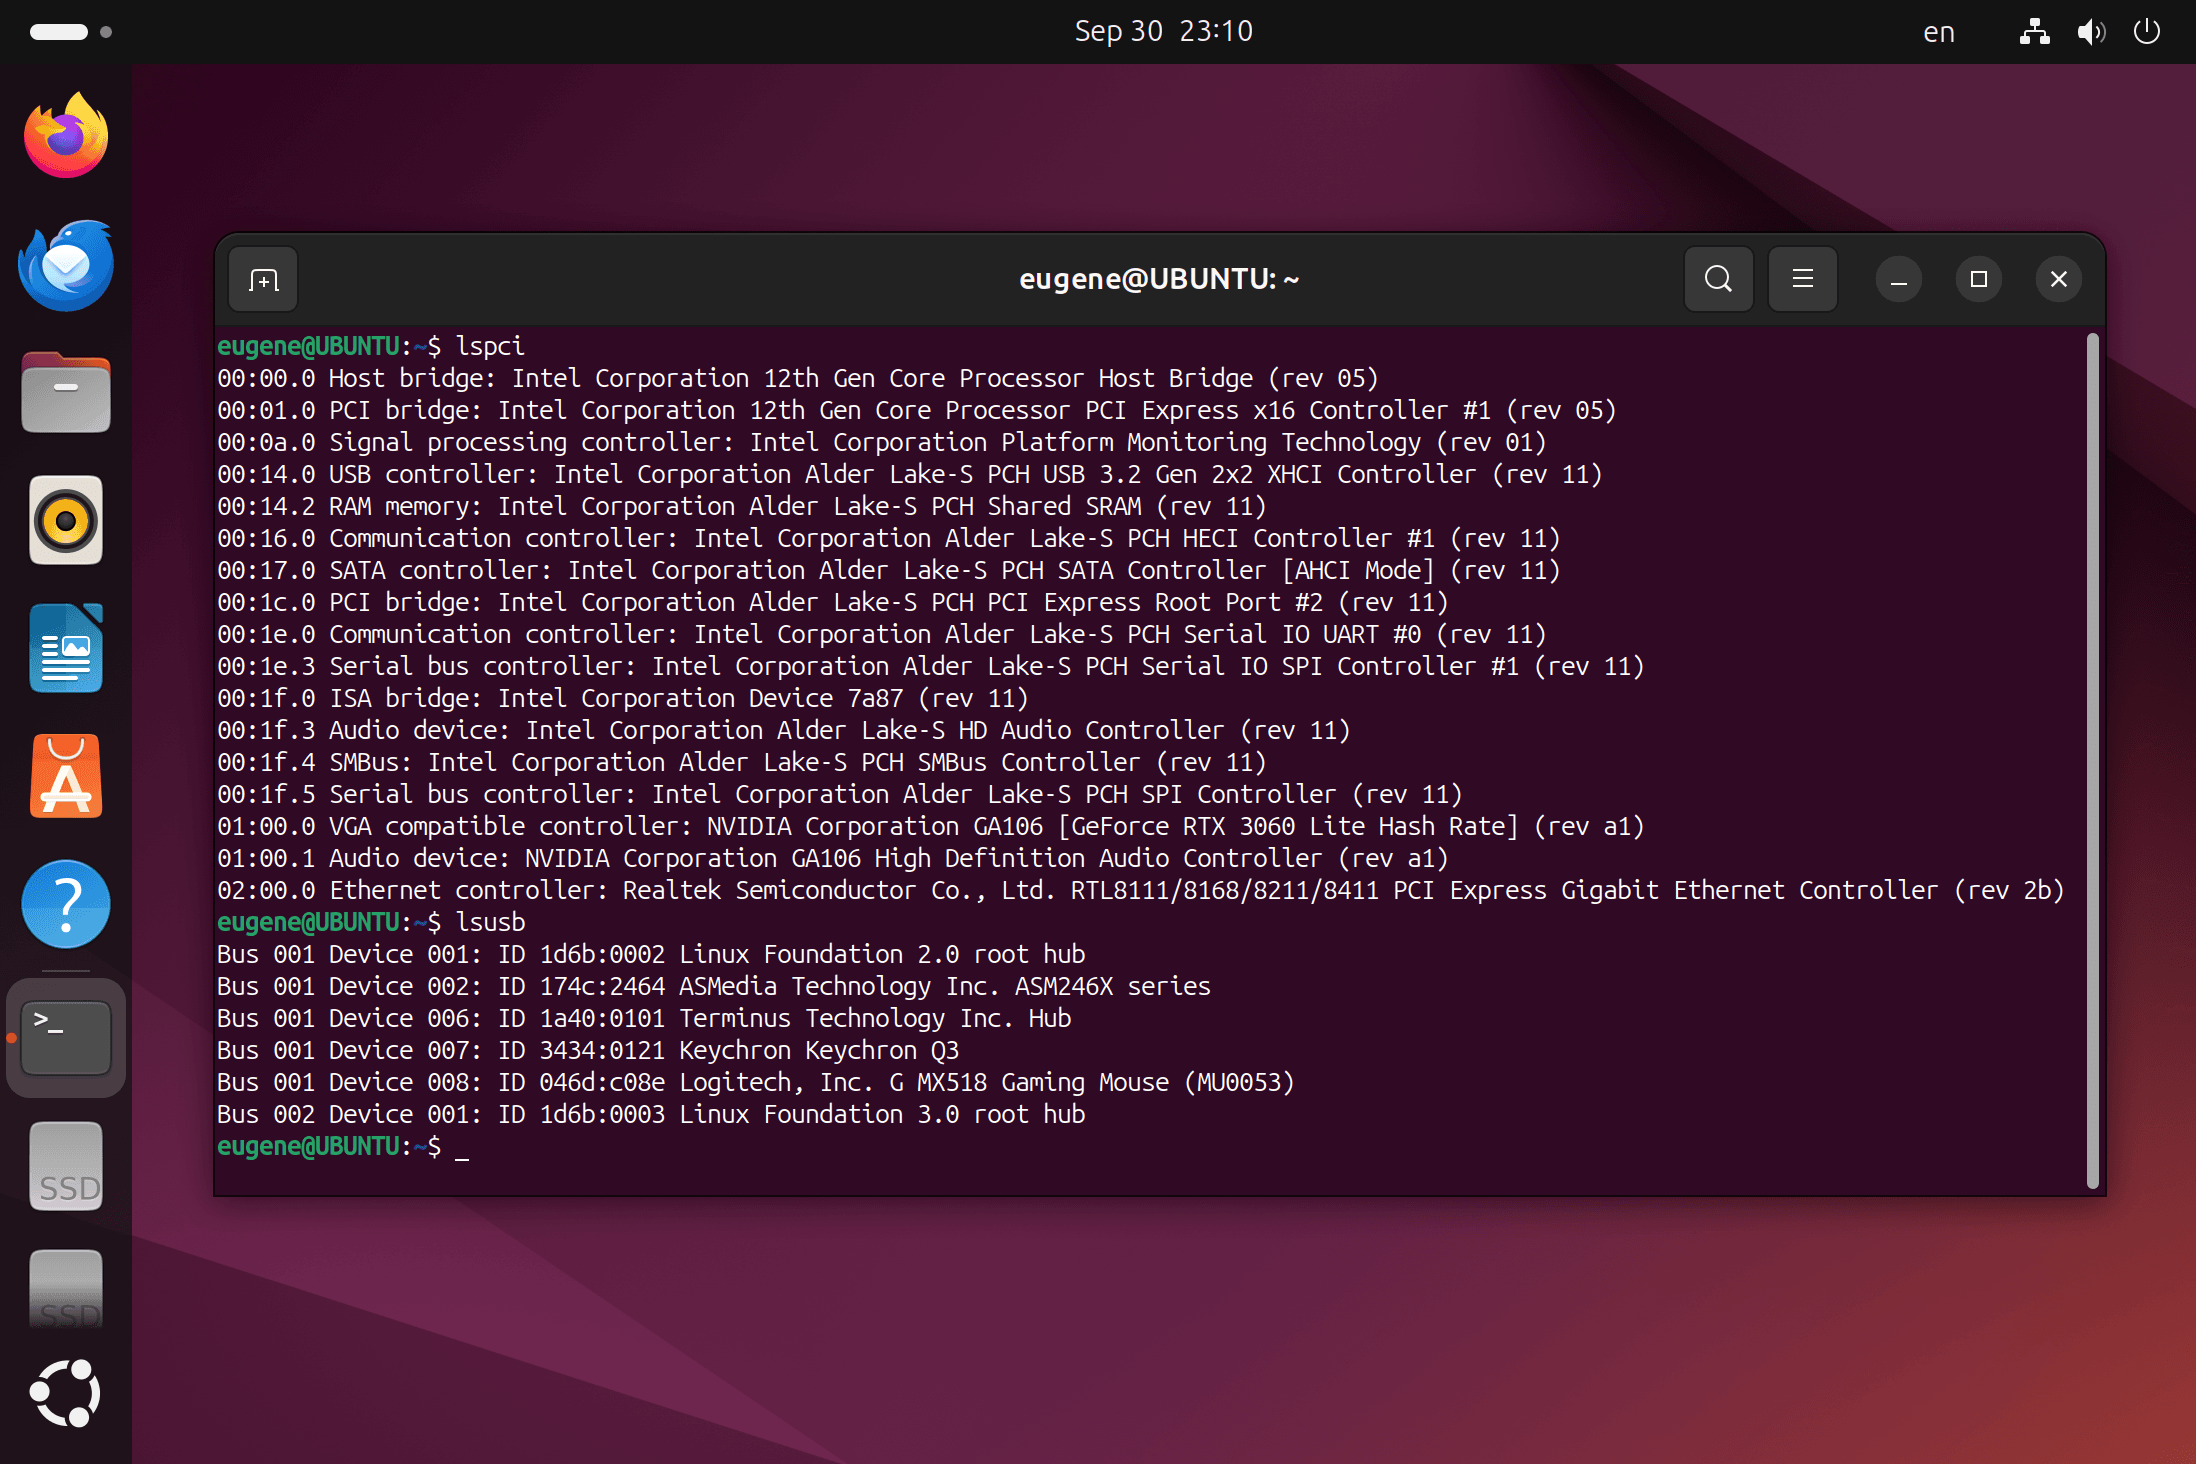Click the terminal vertical scrollbar

(x=2092, y=760)
